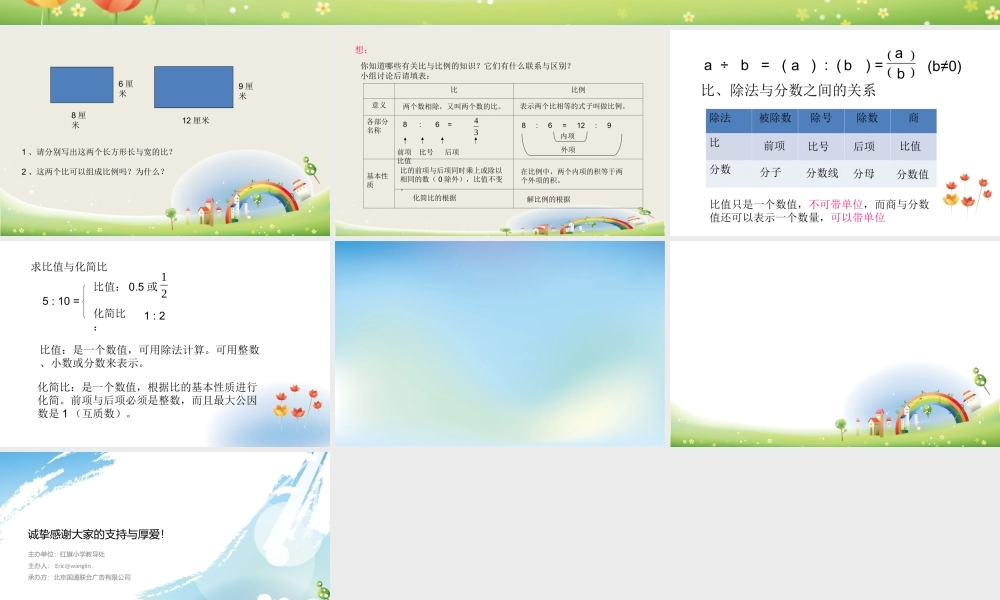Click the 分数线 table cell
The width and height of the screenshot is (1000, 600).
[822, 173]
